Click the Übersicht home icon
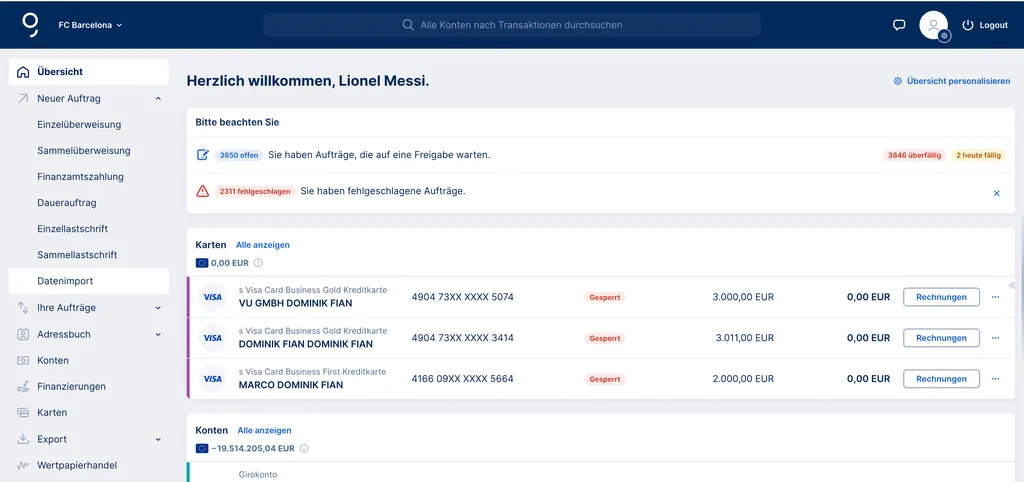The image size is (1024, 482). pyautogui.click(x=24, y=72)
